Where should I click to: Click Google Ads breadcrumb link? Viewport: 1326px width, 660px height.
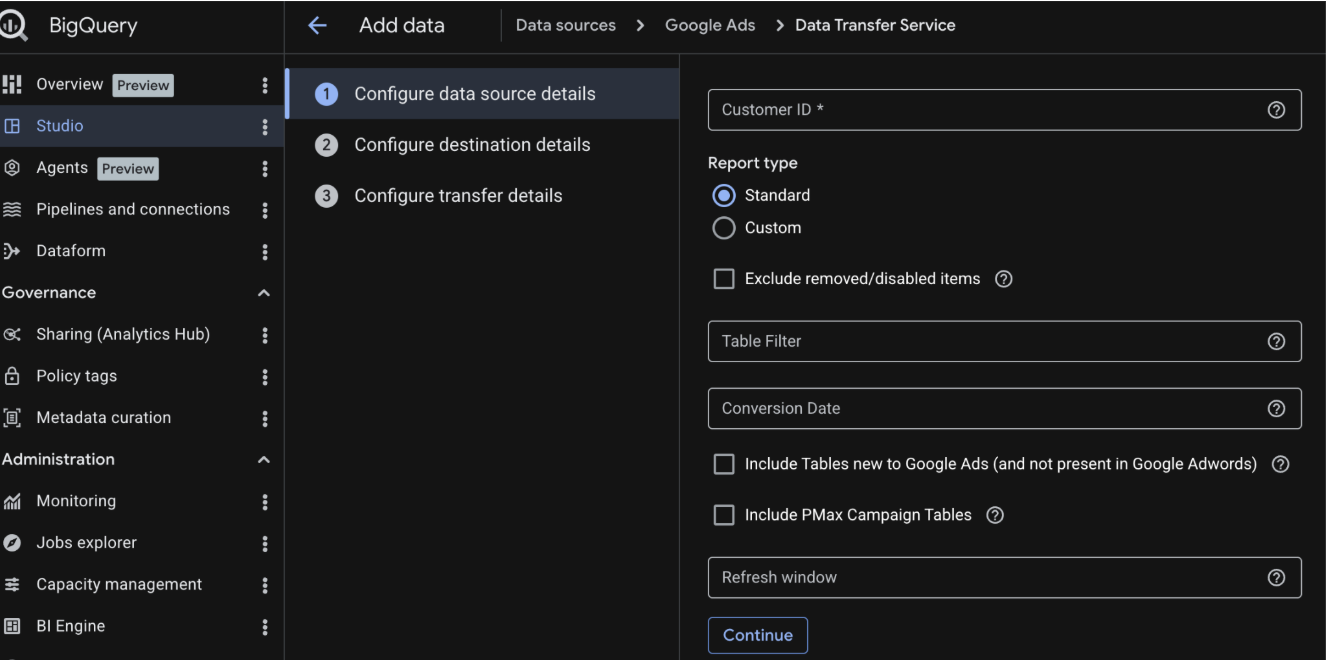(710, 26)
